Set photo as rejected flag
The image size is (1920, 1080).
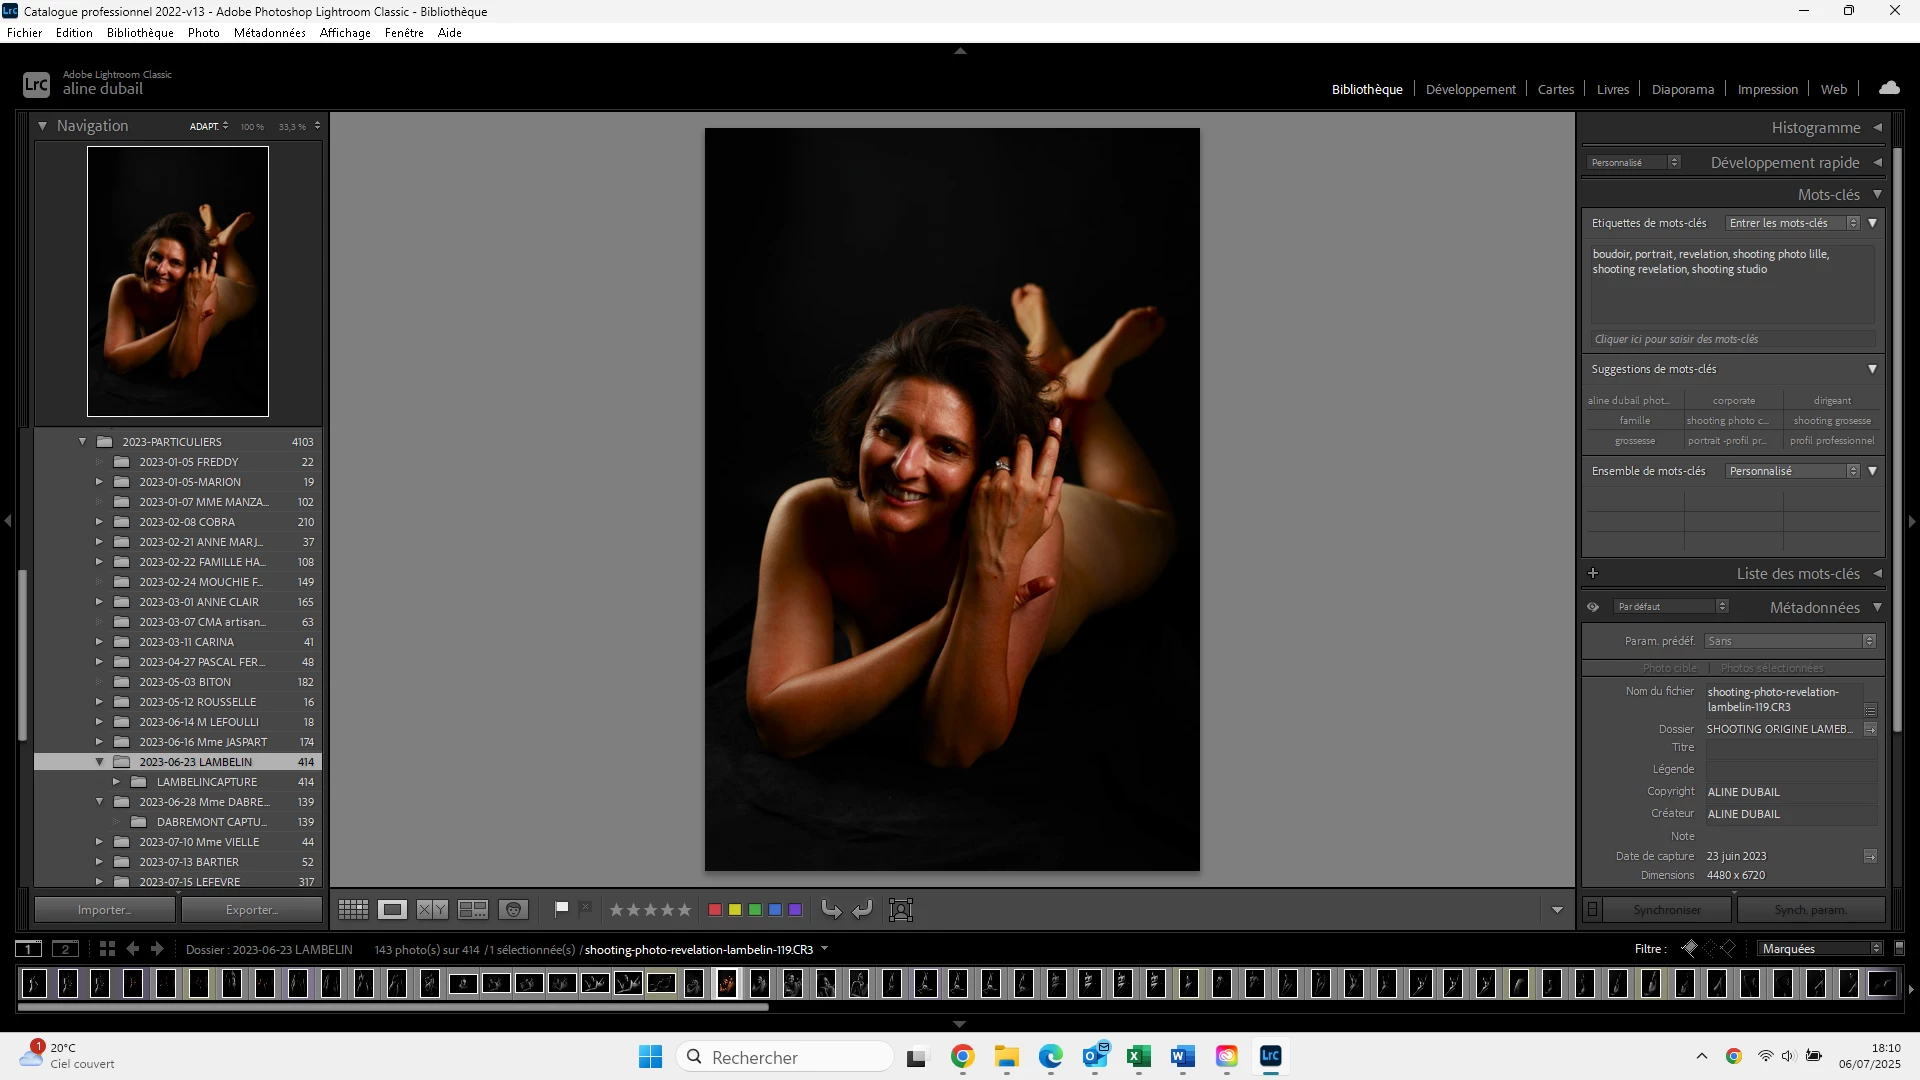[586, 908]
